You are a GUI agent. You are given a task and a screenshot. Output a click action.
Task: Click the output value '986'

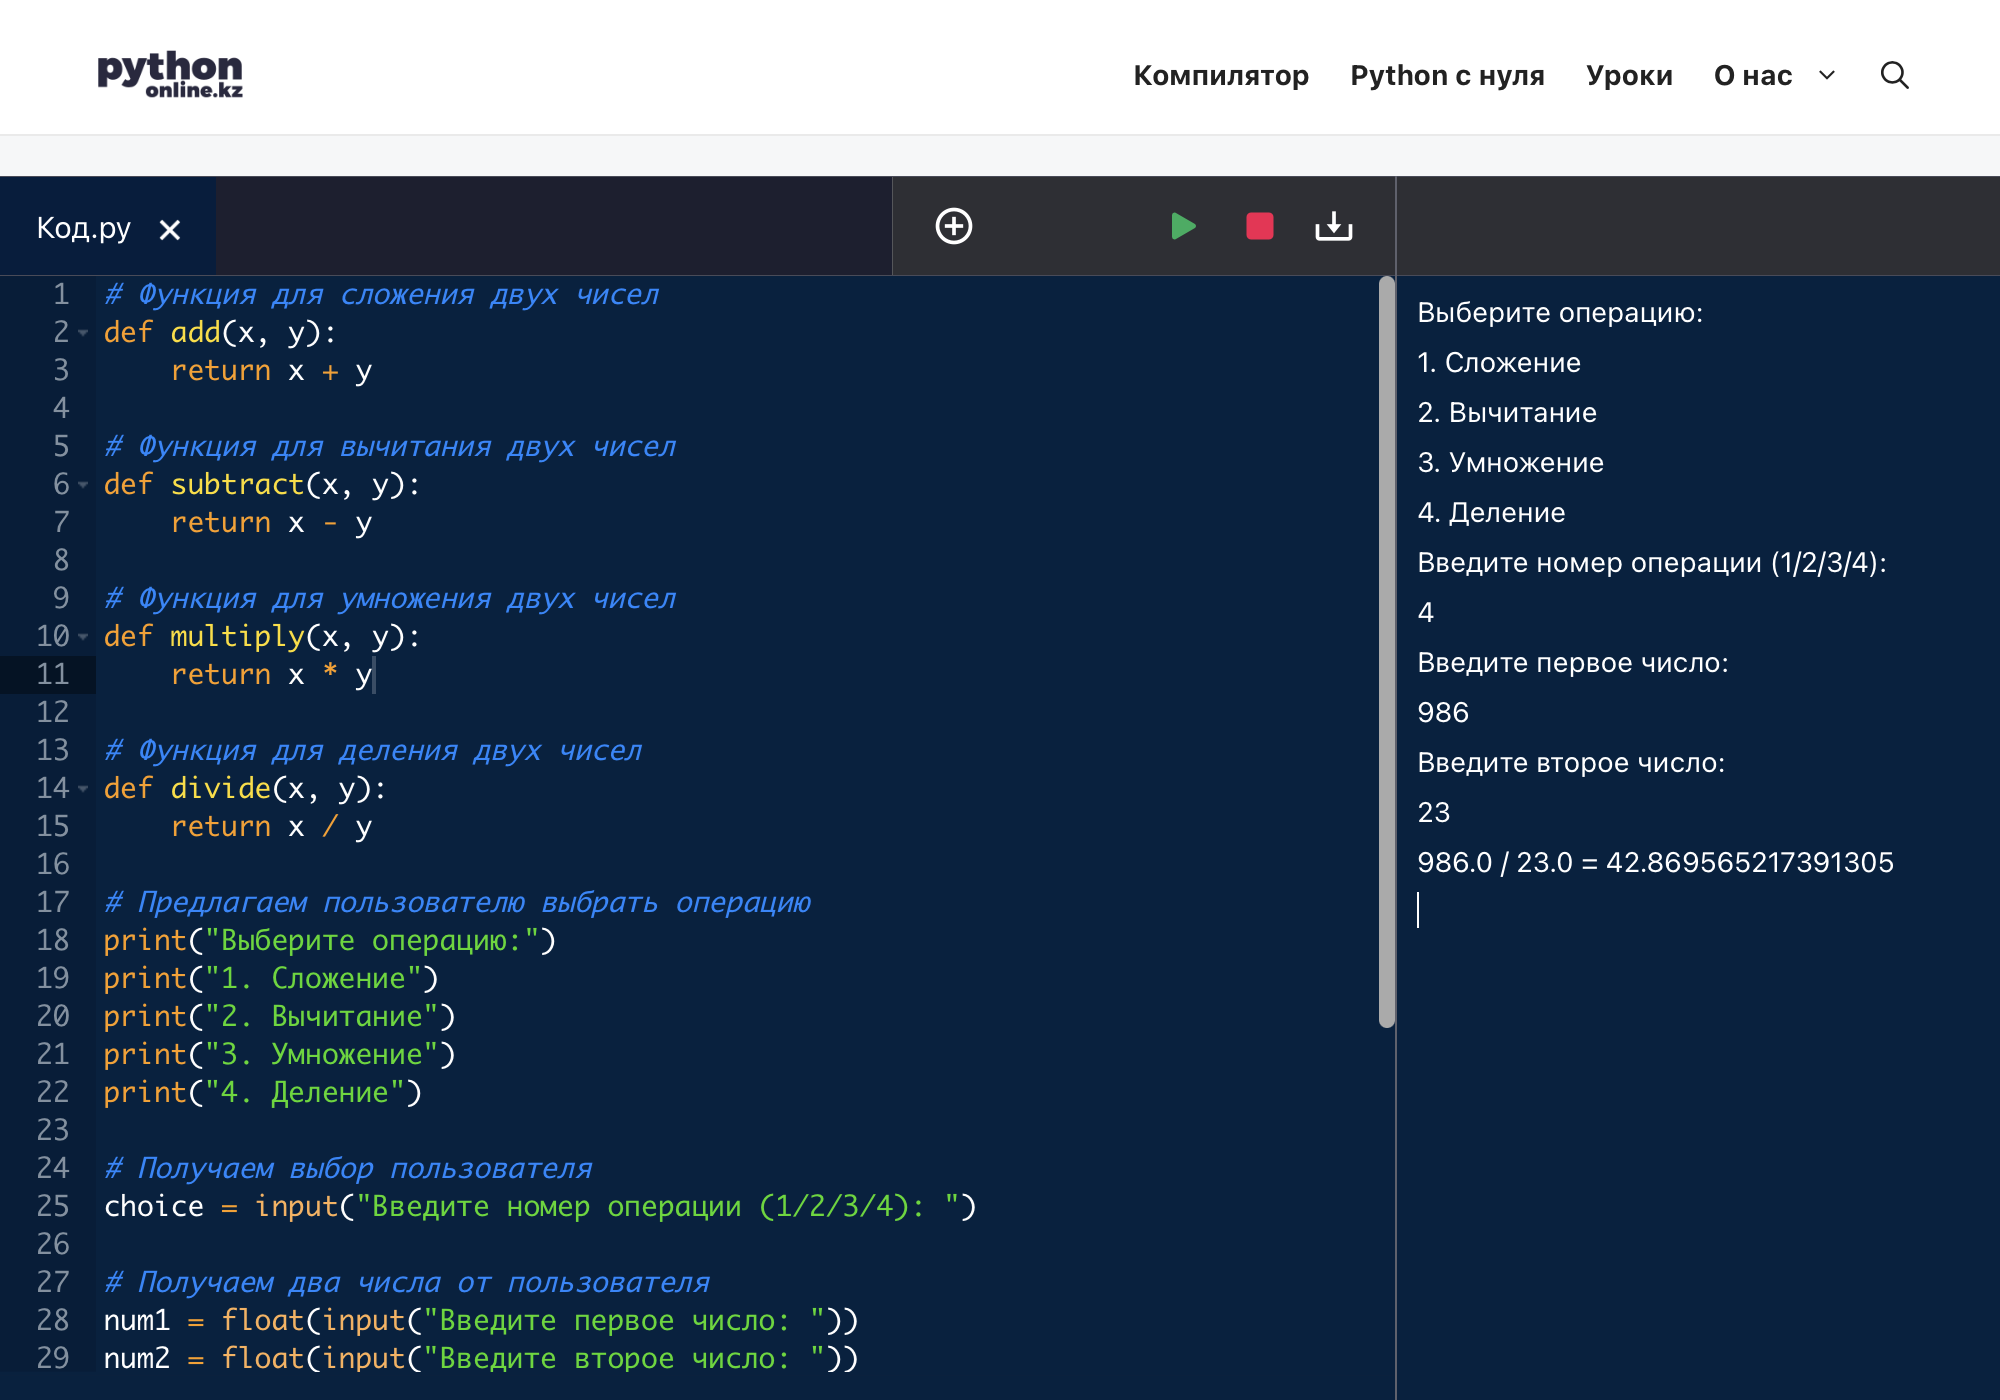tap(1443, 712)
